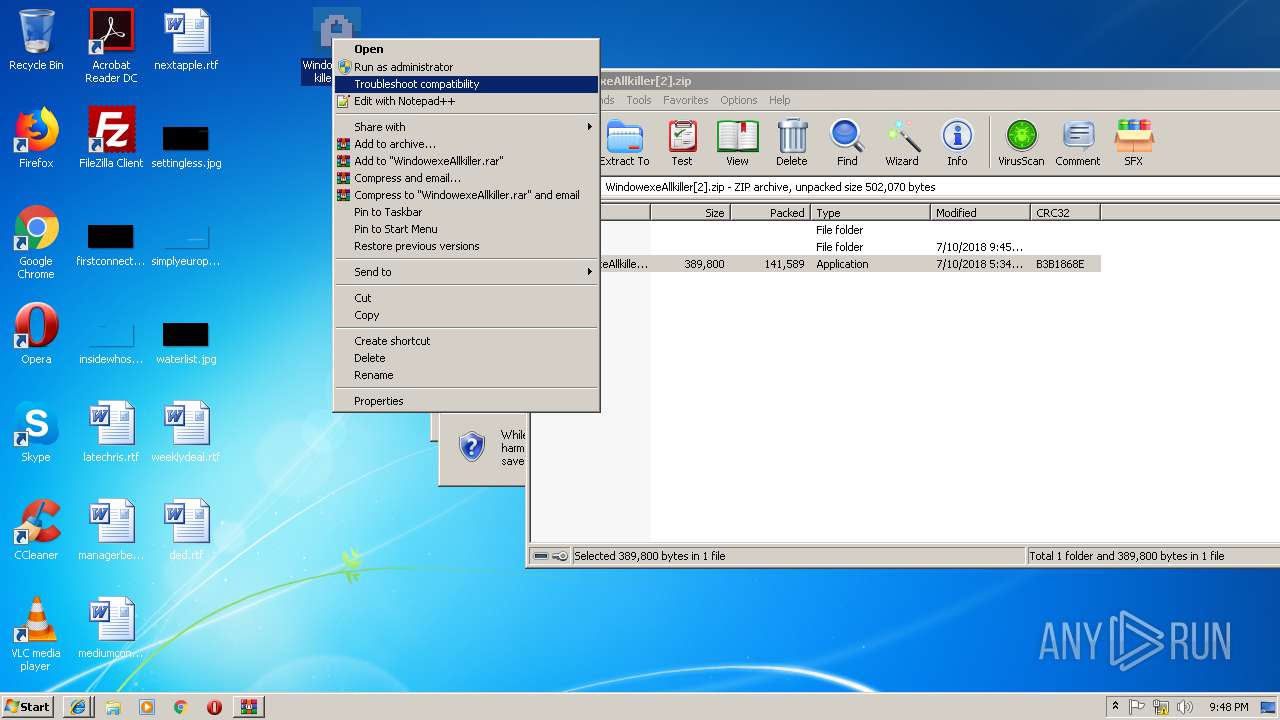
Task: Launch Skype from desktop
Action: pyautogui.click(x=36, y=432)
